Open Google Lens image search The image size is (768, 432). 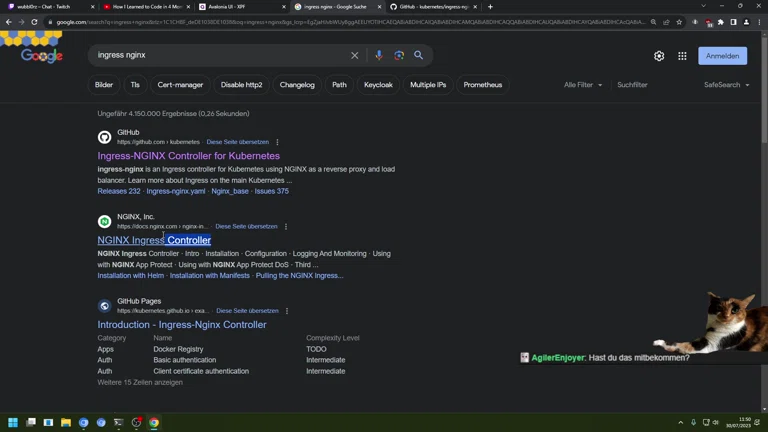pyautogui.click(x=399, y=56)
